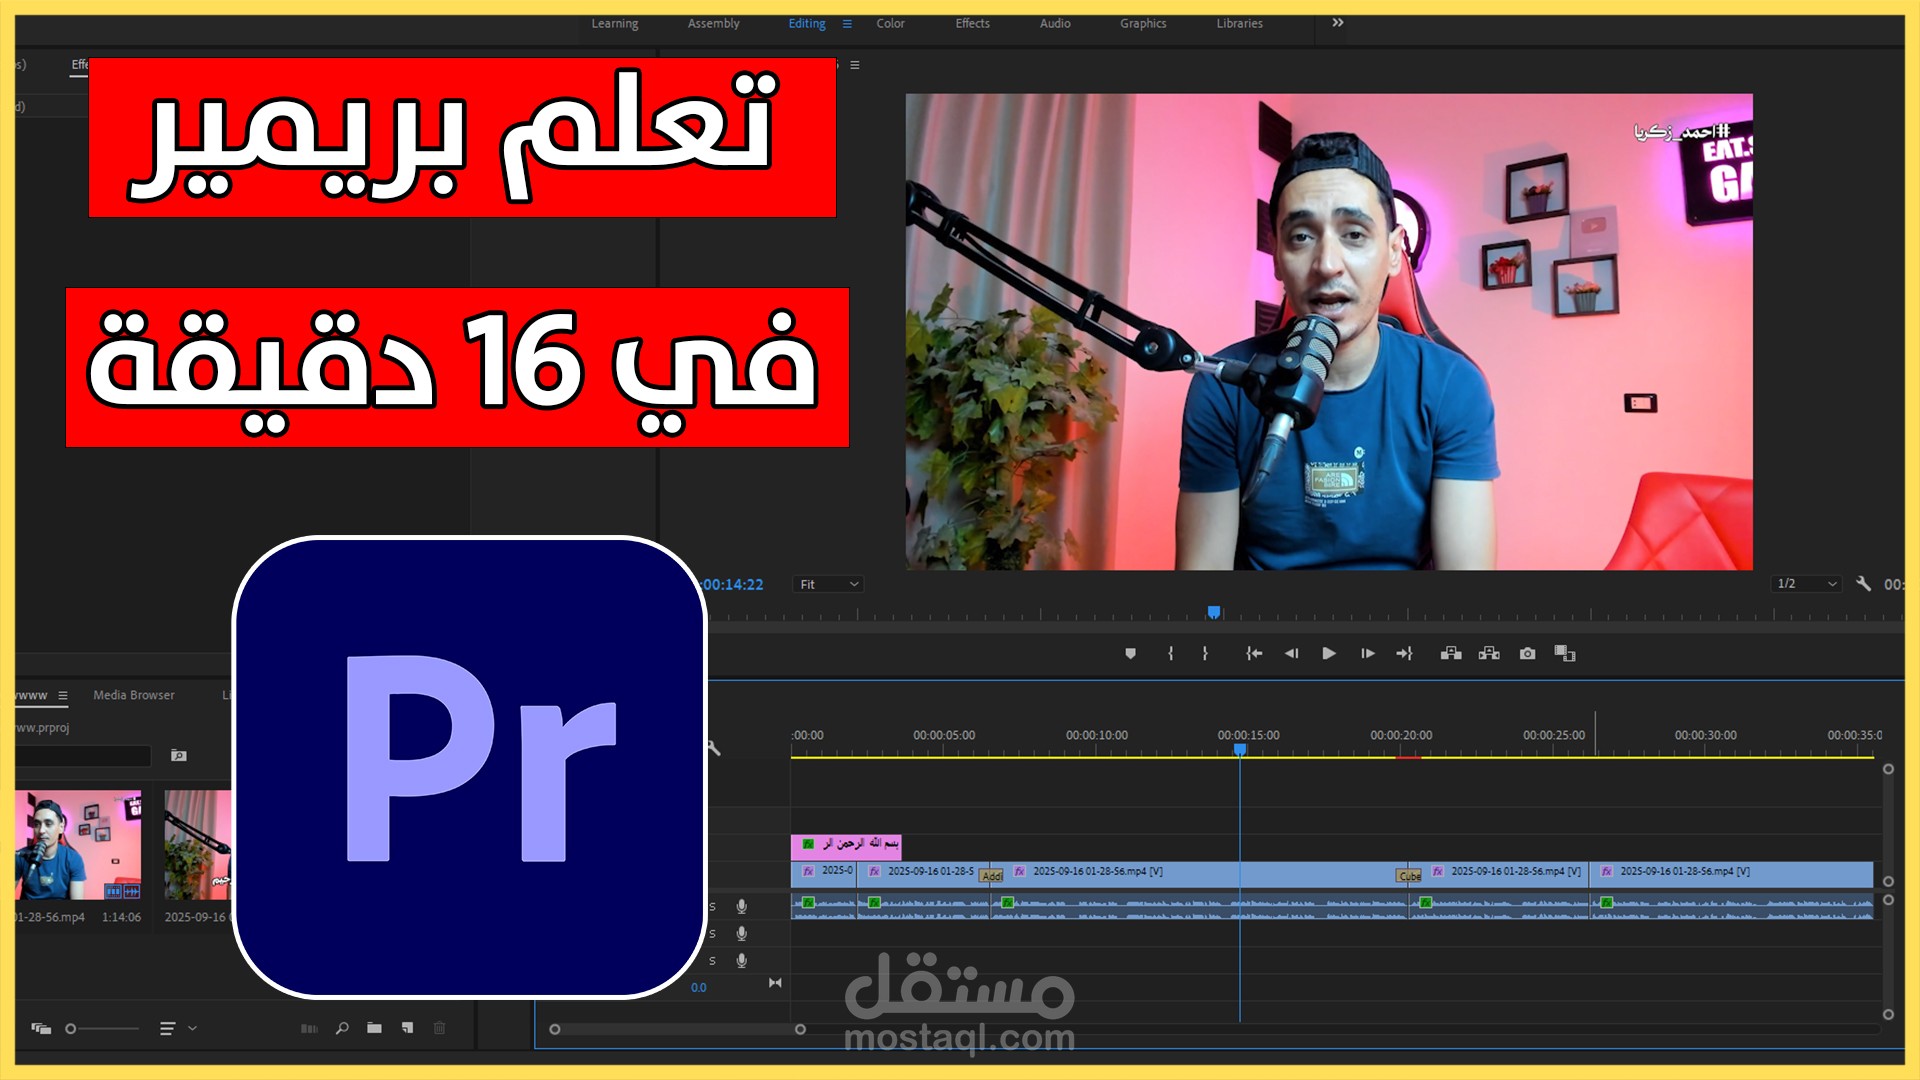
Task: Step back one frame
Action: [1291, 653]
